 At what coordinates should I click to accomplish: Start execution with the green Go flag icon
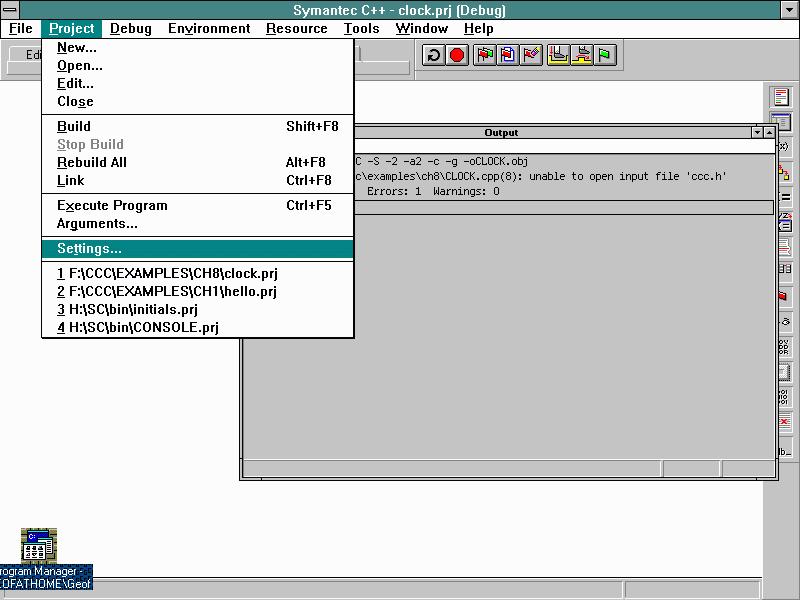tap(606, 56)
